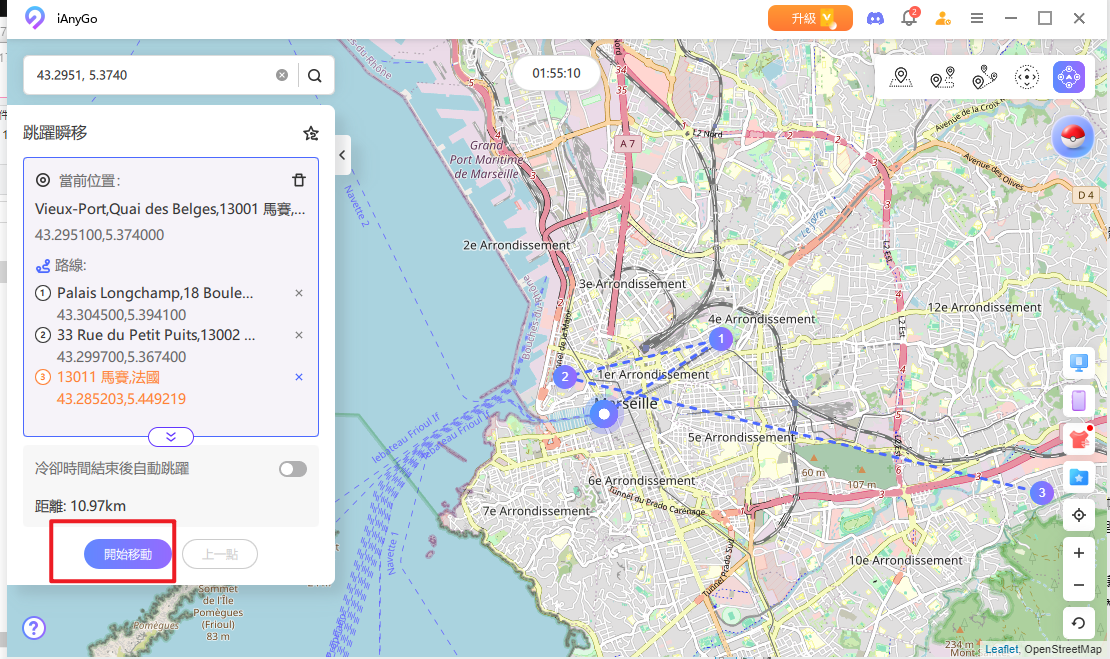The image size is (1110, 659).
Task: Zoom out the map
Action: pyautogui.click(x=1078, y=585)
